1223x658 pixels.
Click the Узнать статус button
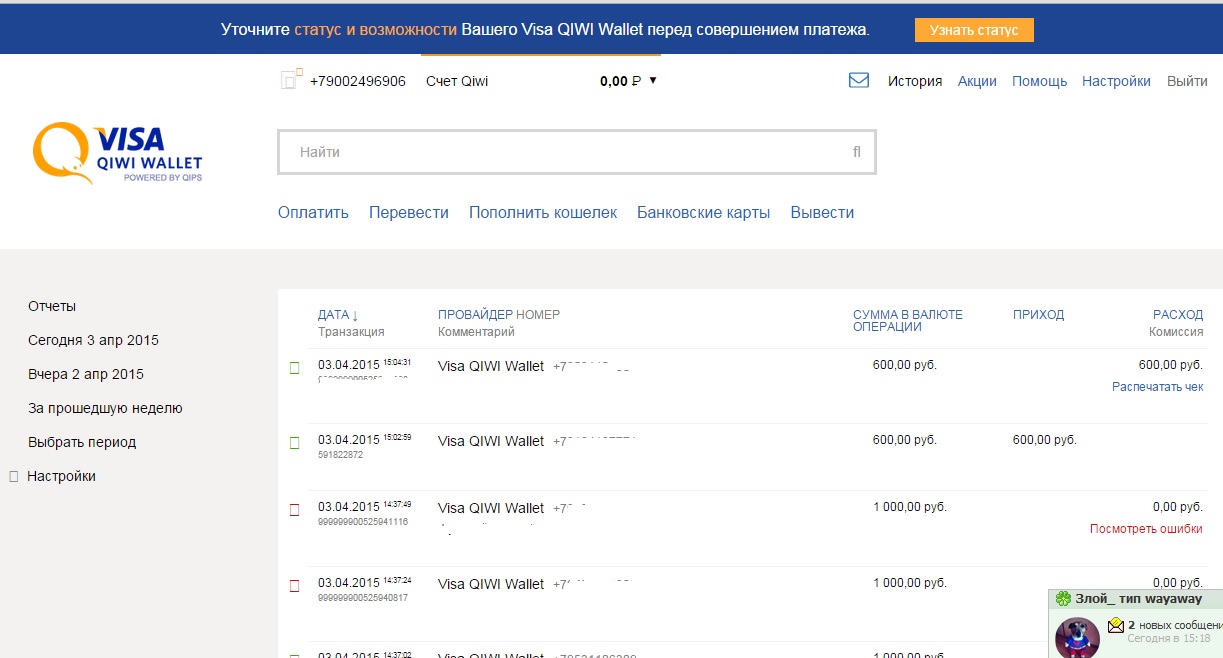pyautogui.click(x=974, y=30)
